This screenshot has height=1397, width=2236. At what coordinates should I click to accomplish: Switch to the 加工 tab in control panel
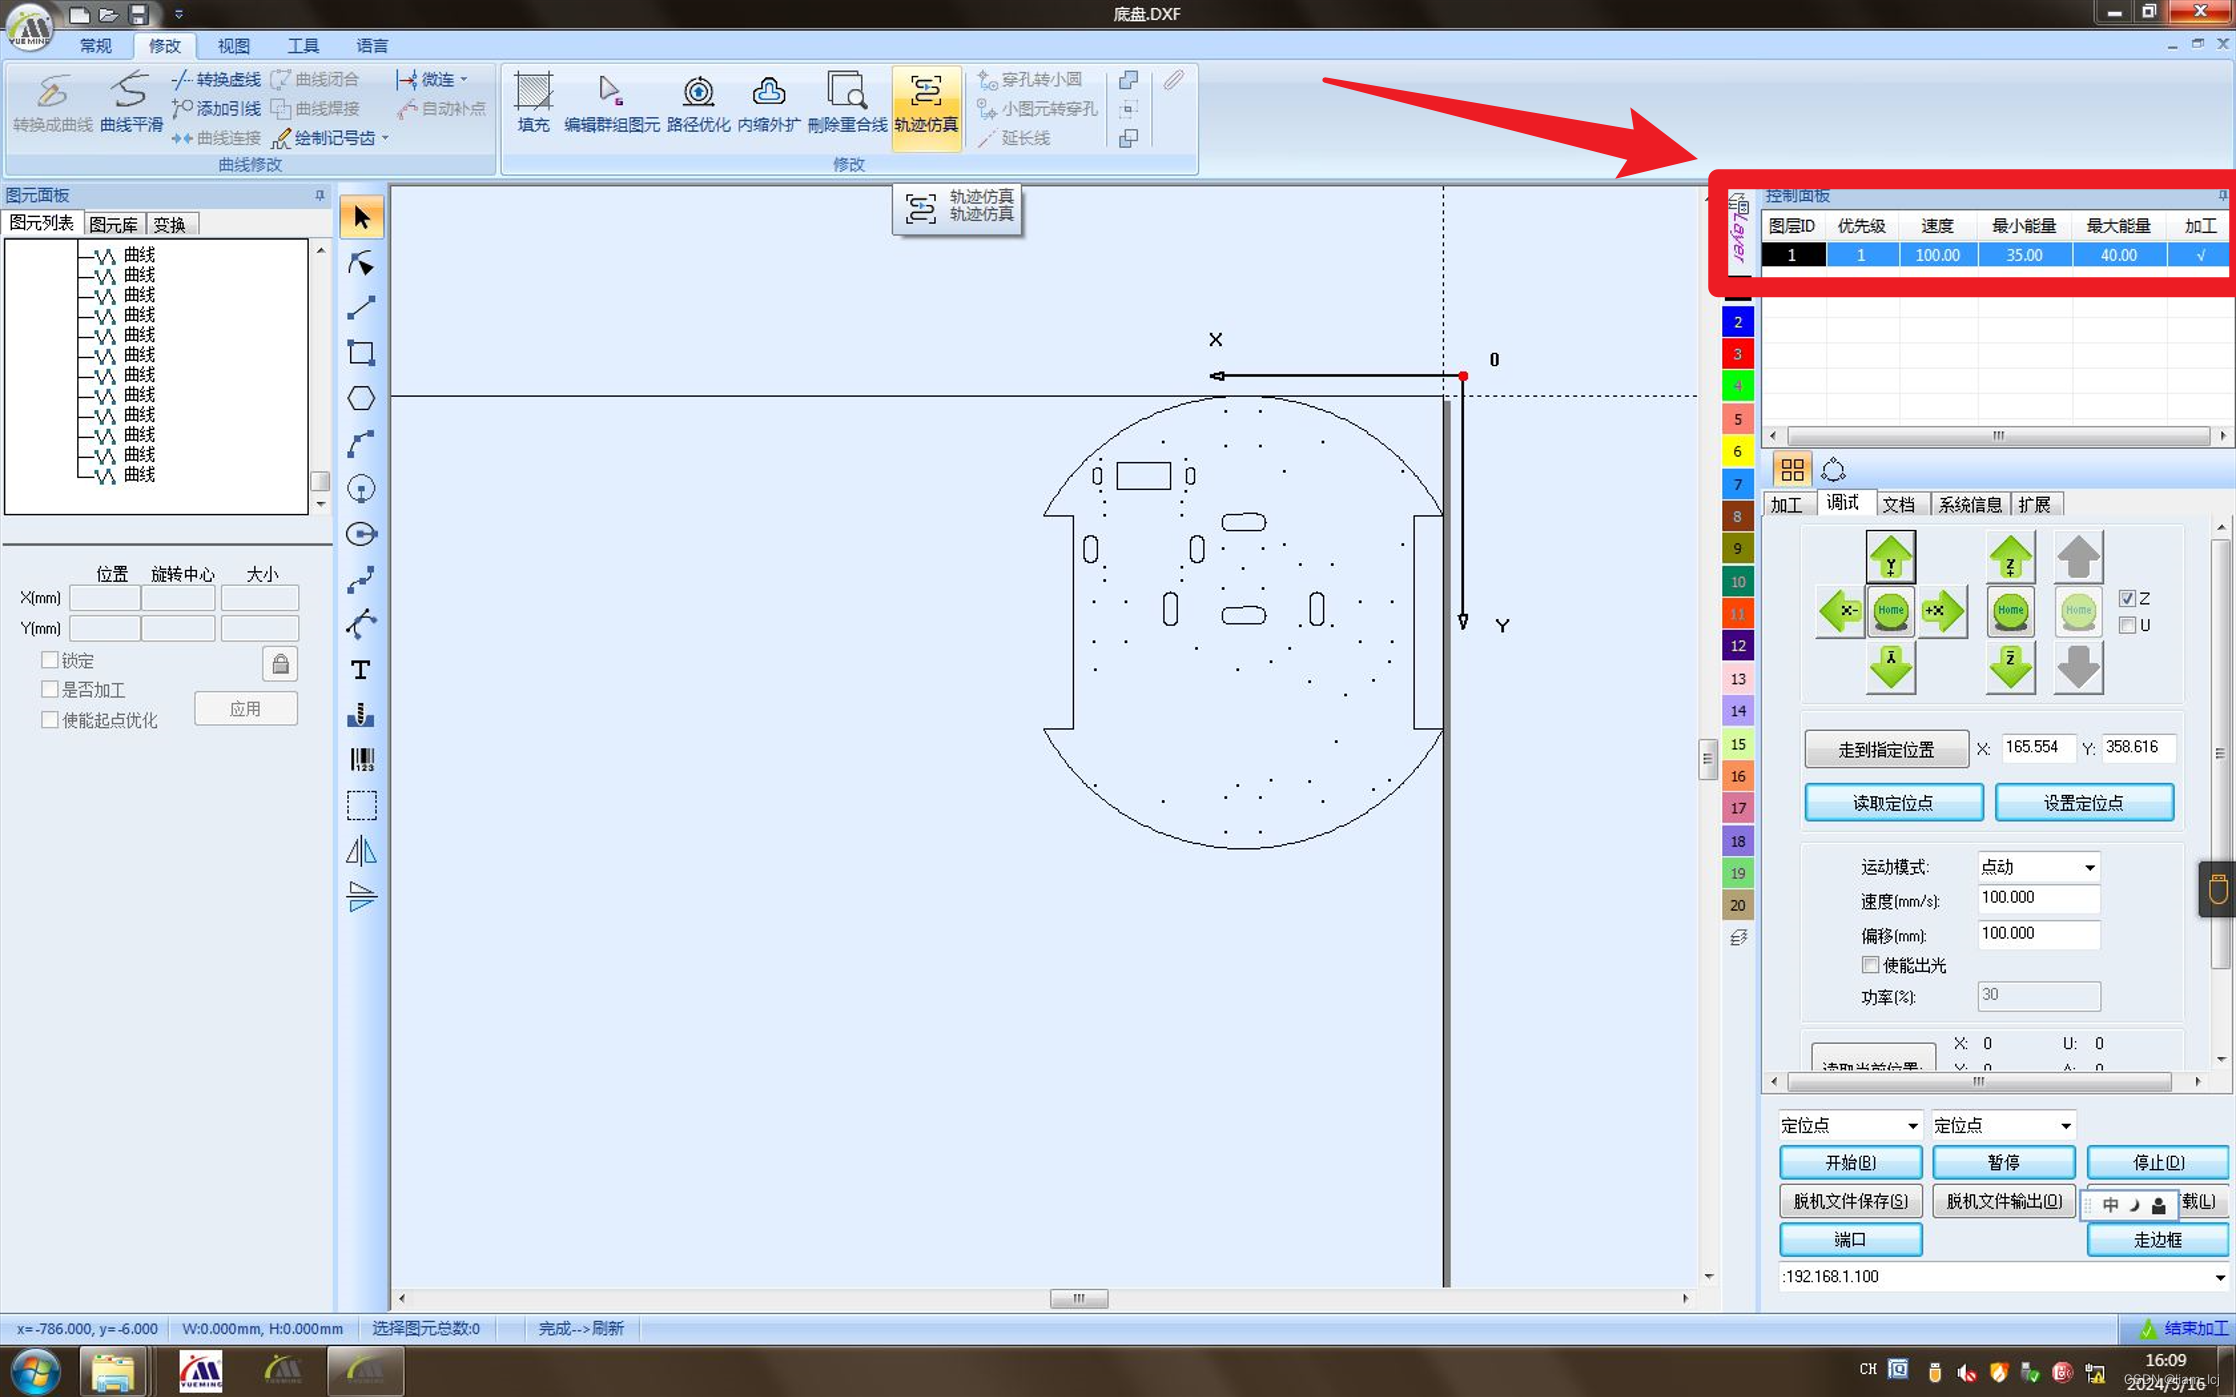[1786, 504]
